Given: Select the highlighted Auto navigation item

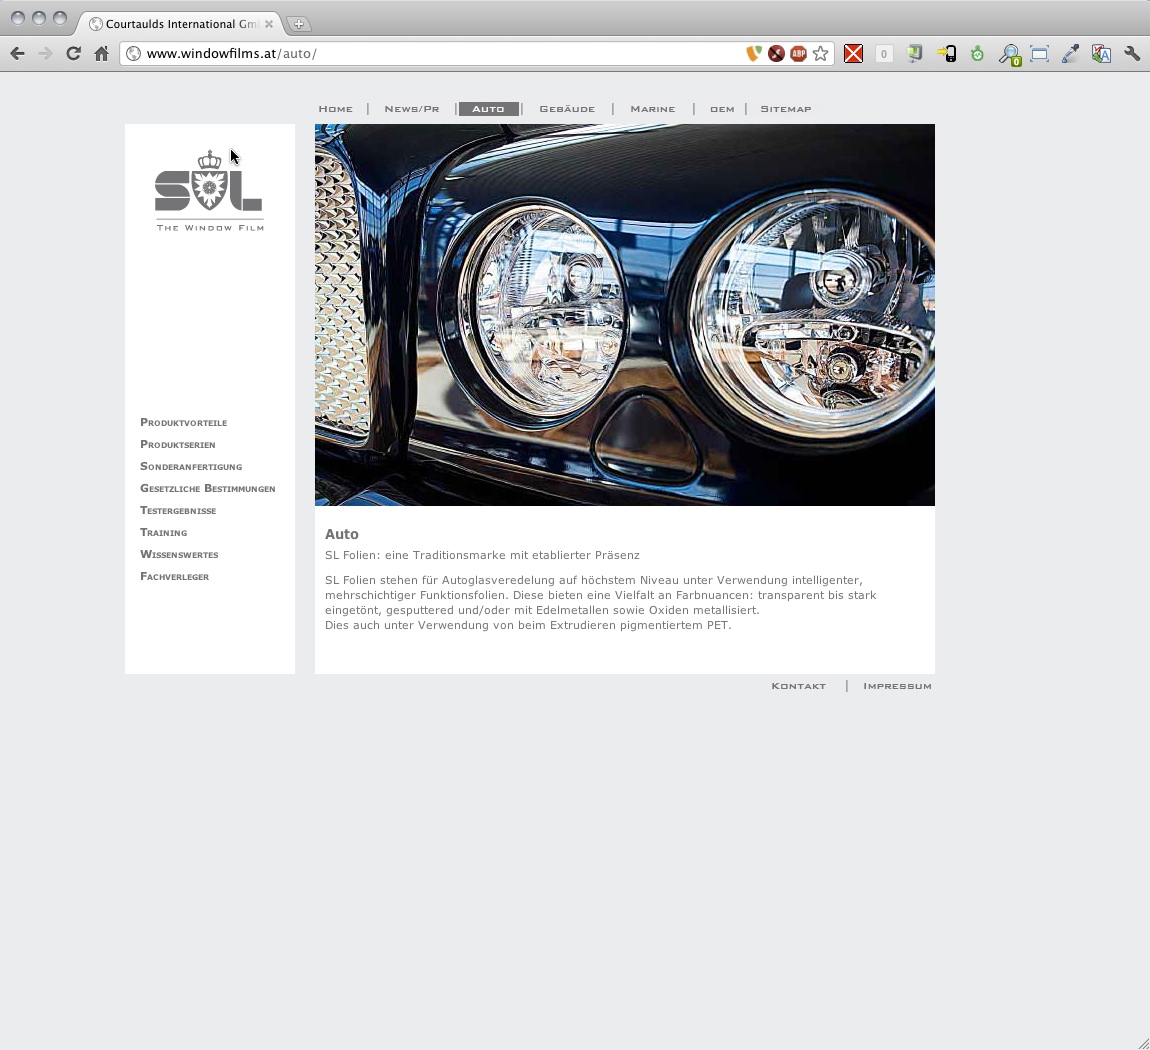Looking at the screenshot, I should [488, 109].
